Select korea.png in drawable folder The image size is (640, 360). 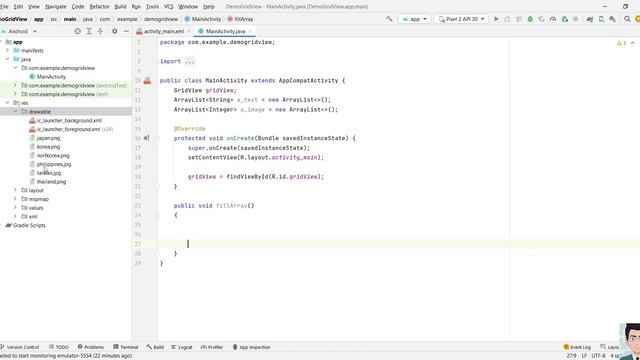pyautogui.click(x=48, y=147)
